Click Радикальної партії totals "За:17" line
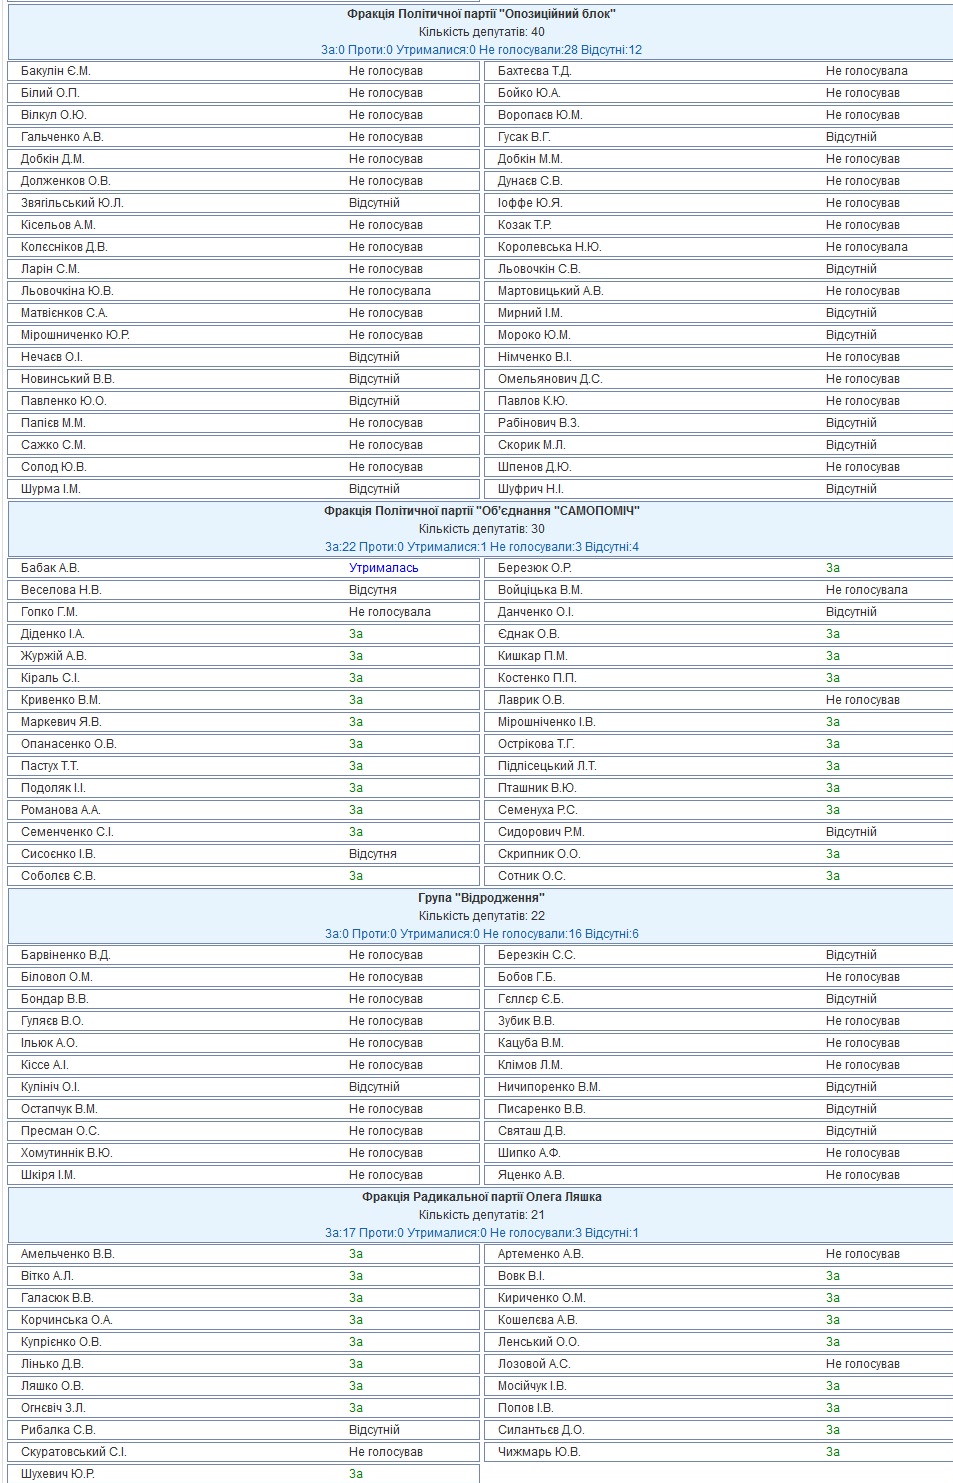 [x=481, y=1233]
